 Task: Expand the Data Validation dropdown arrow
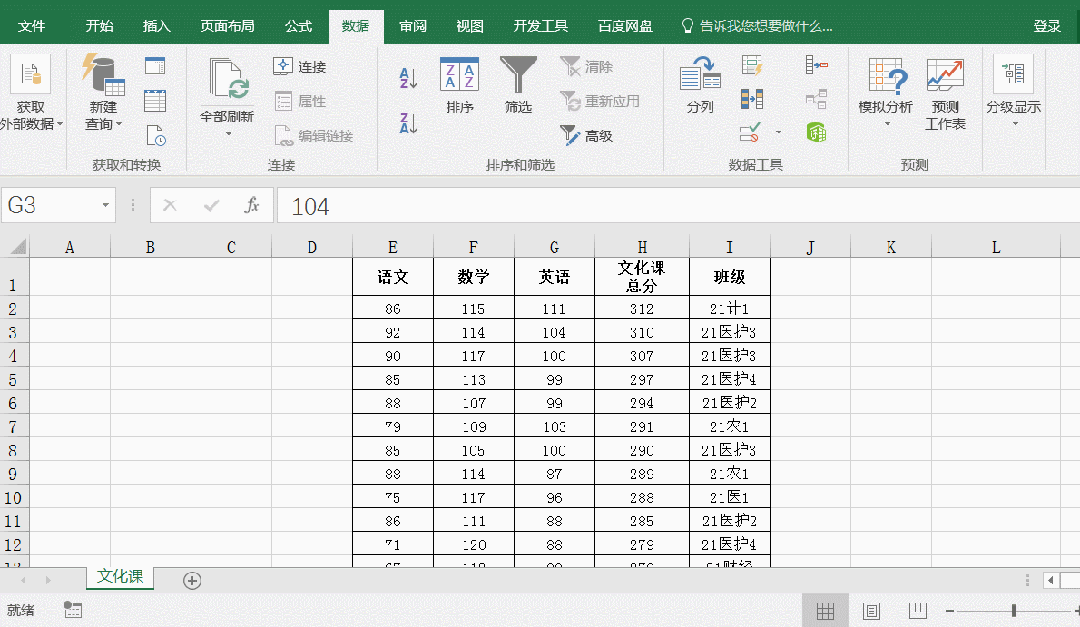click(778, 132)
